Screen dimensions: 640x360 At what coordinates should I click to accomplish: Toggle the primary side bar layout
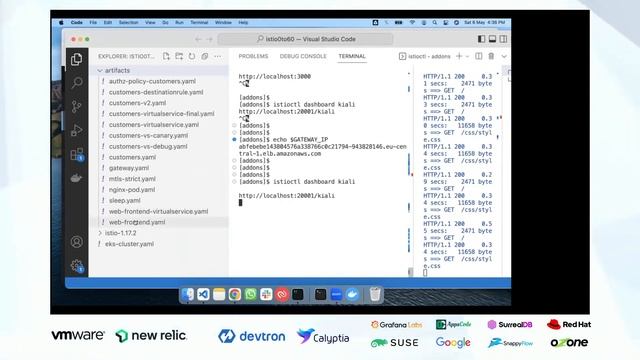pos(482,39)
